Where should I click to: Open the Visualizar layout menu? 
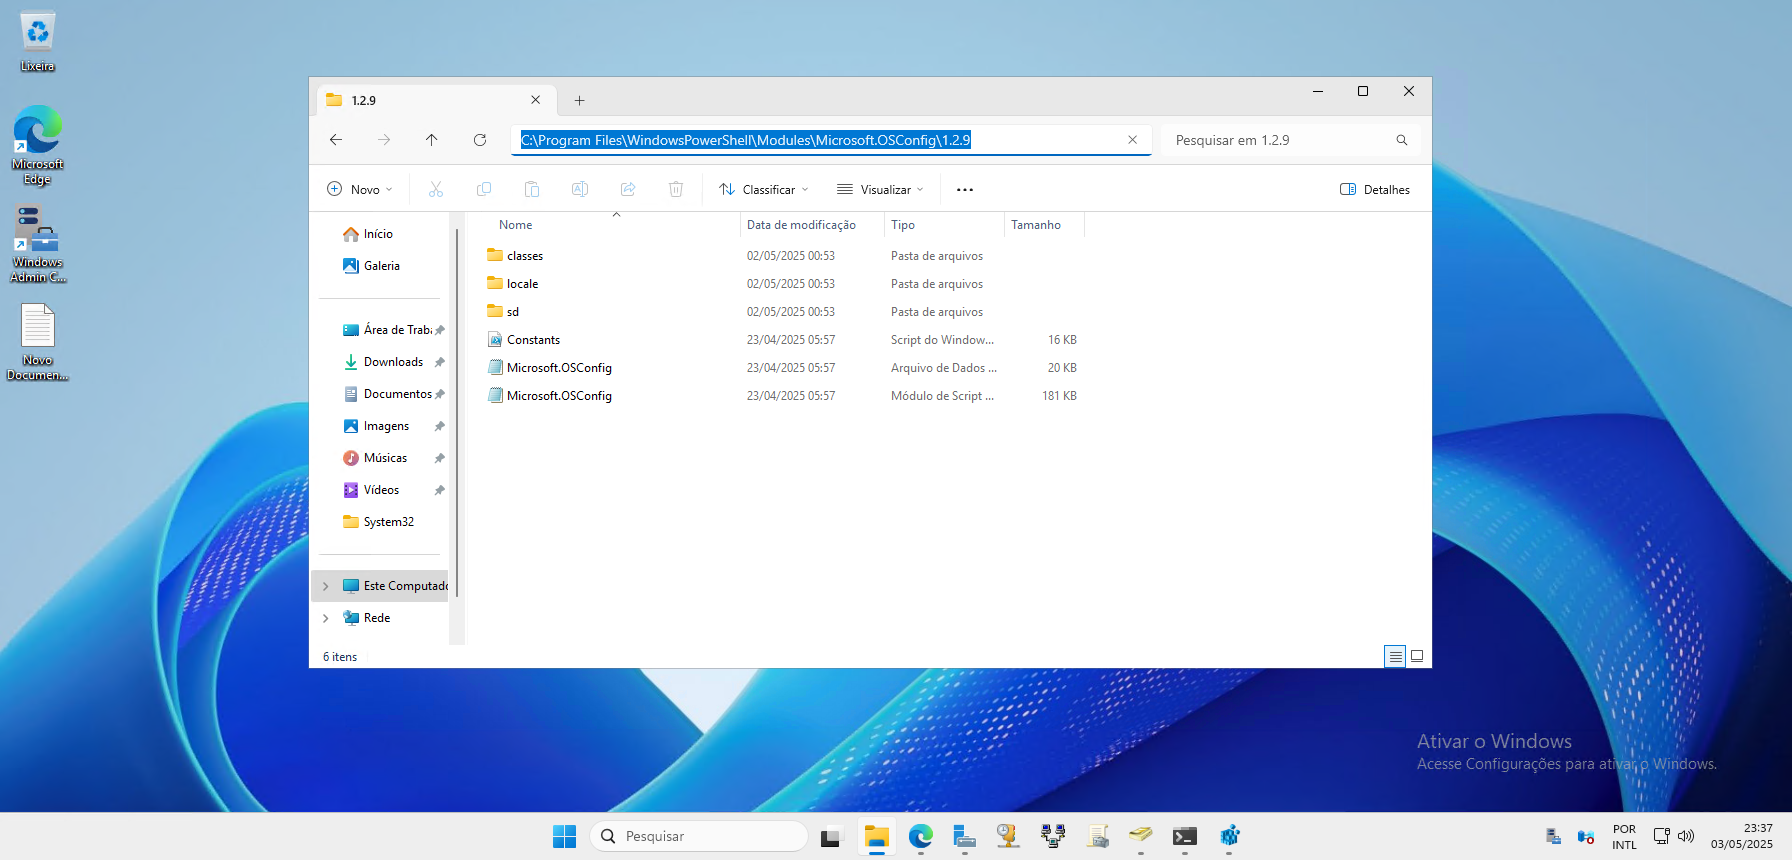pos(880,189)
